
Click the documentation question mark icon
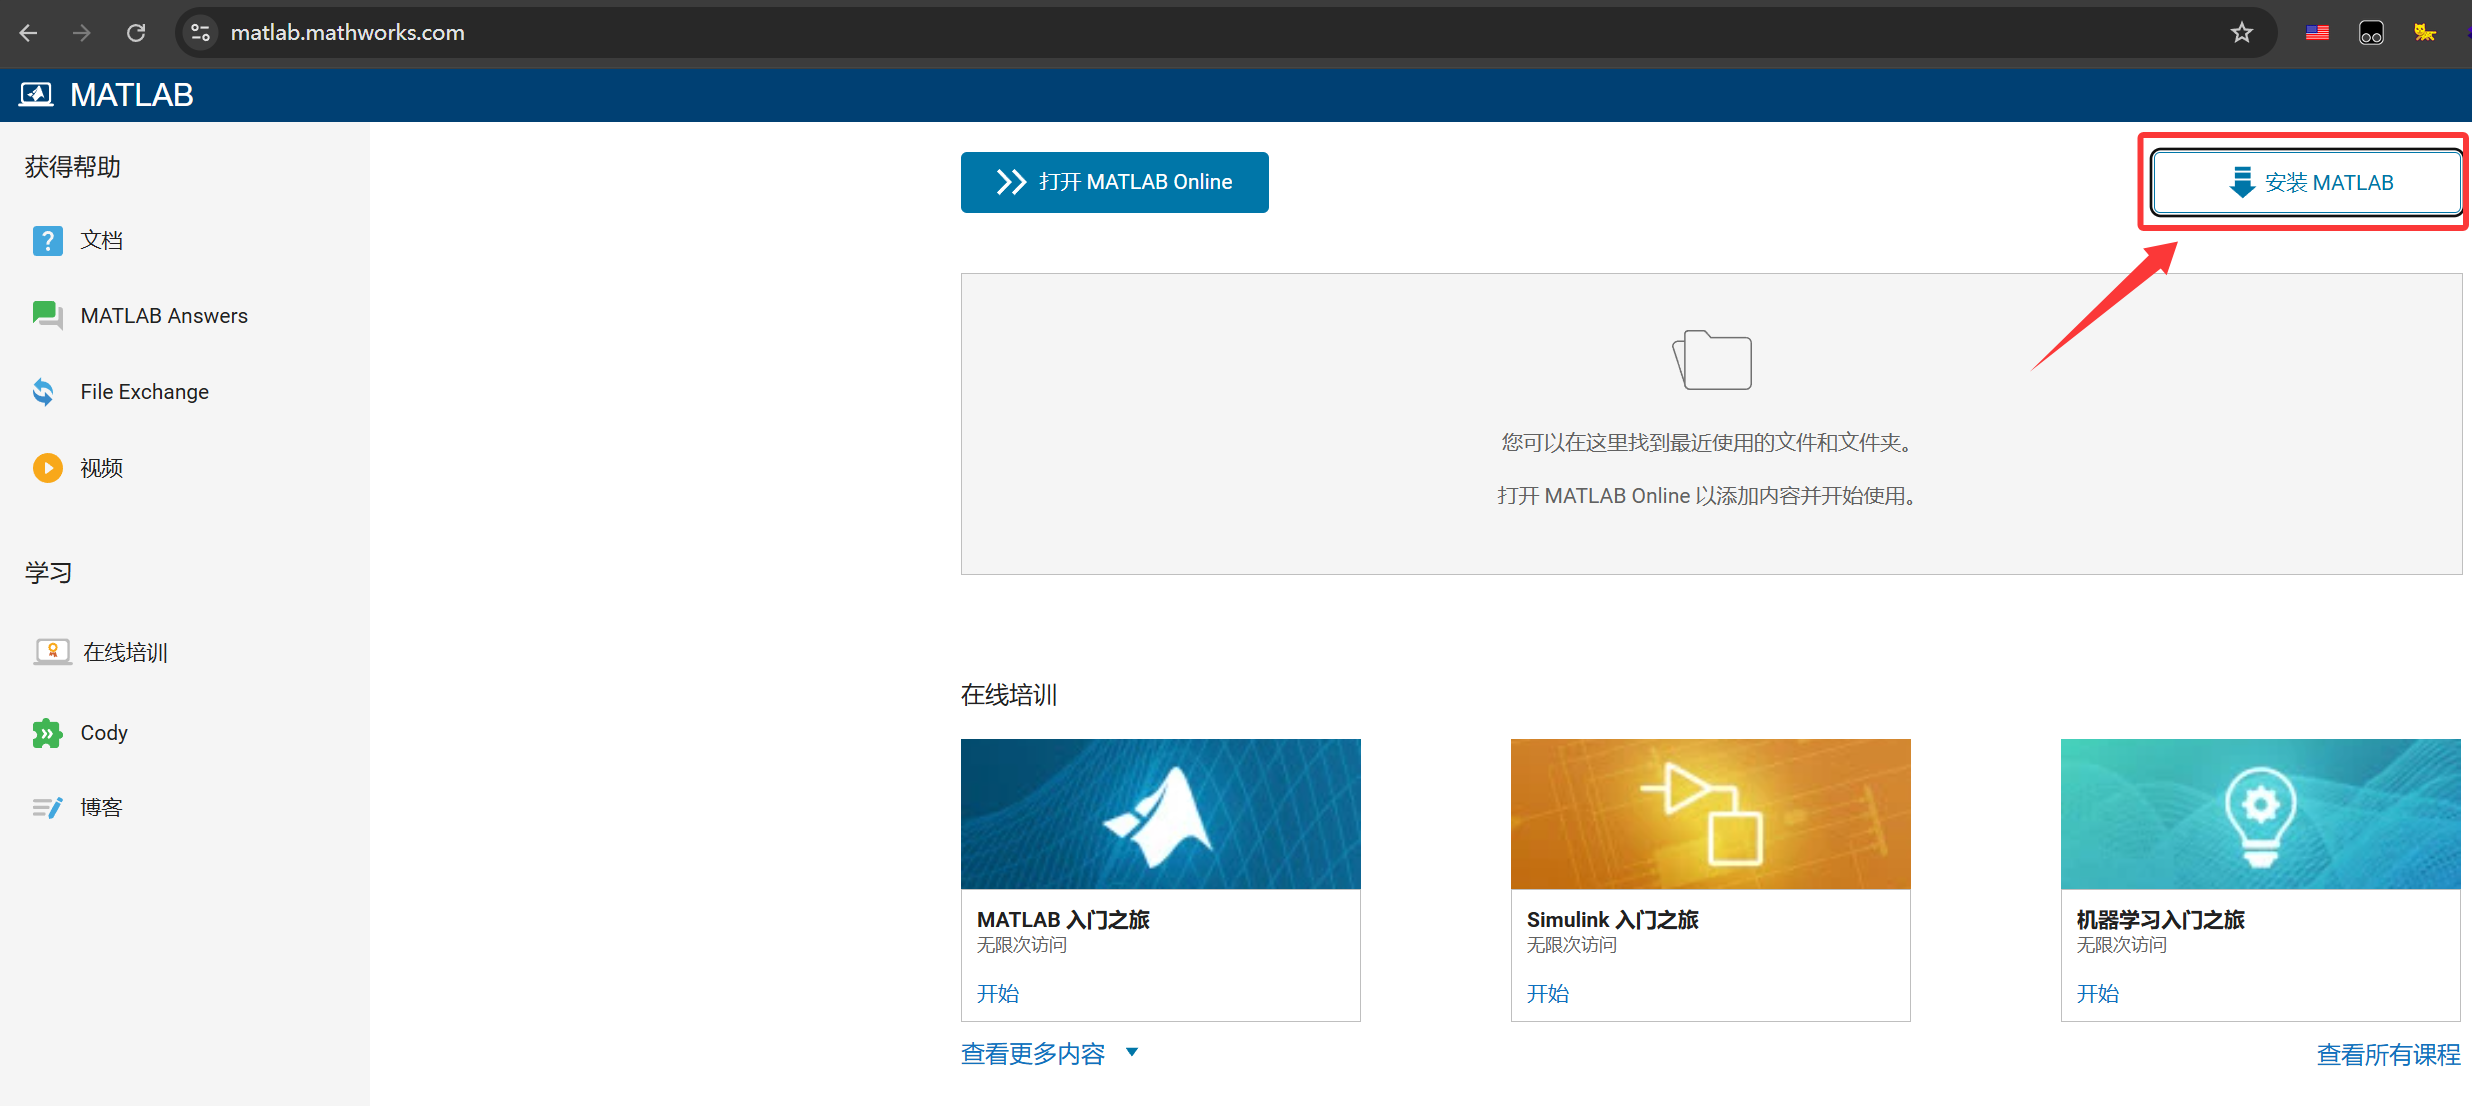point(47,240)
